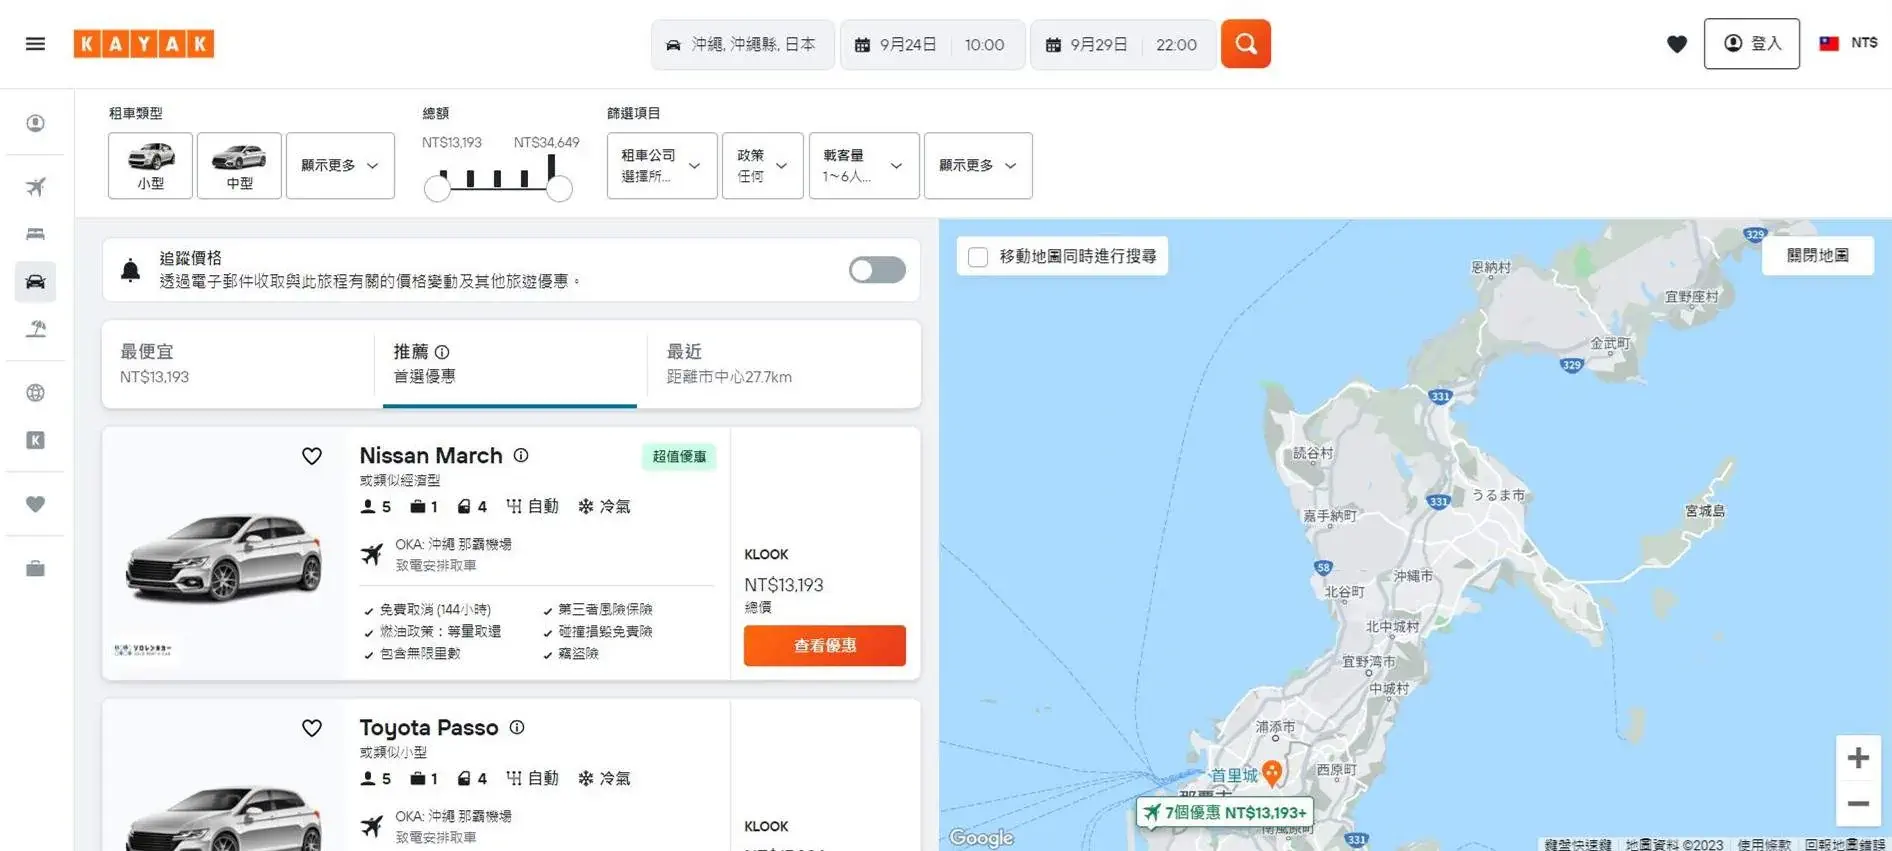Screen dimensions: 1892x851
Task: Click the 查看優惠 button for Nissan March
Action: click(x=824, y=646)
